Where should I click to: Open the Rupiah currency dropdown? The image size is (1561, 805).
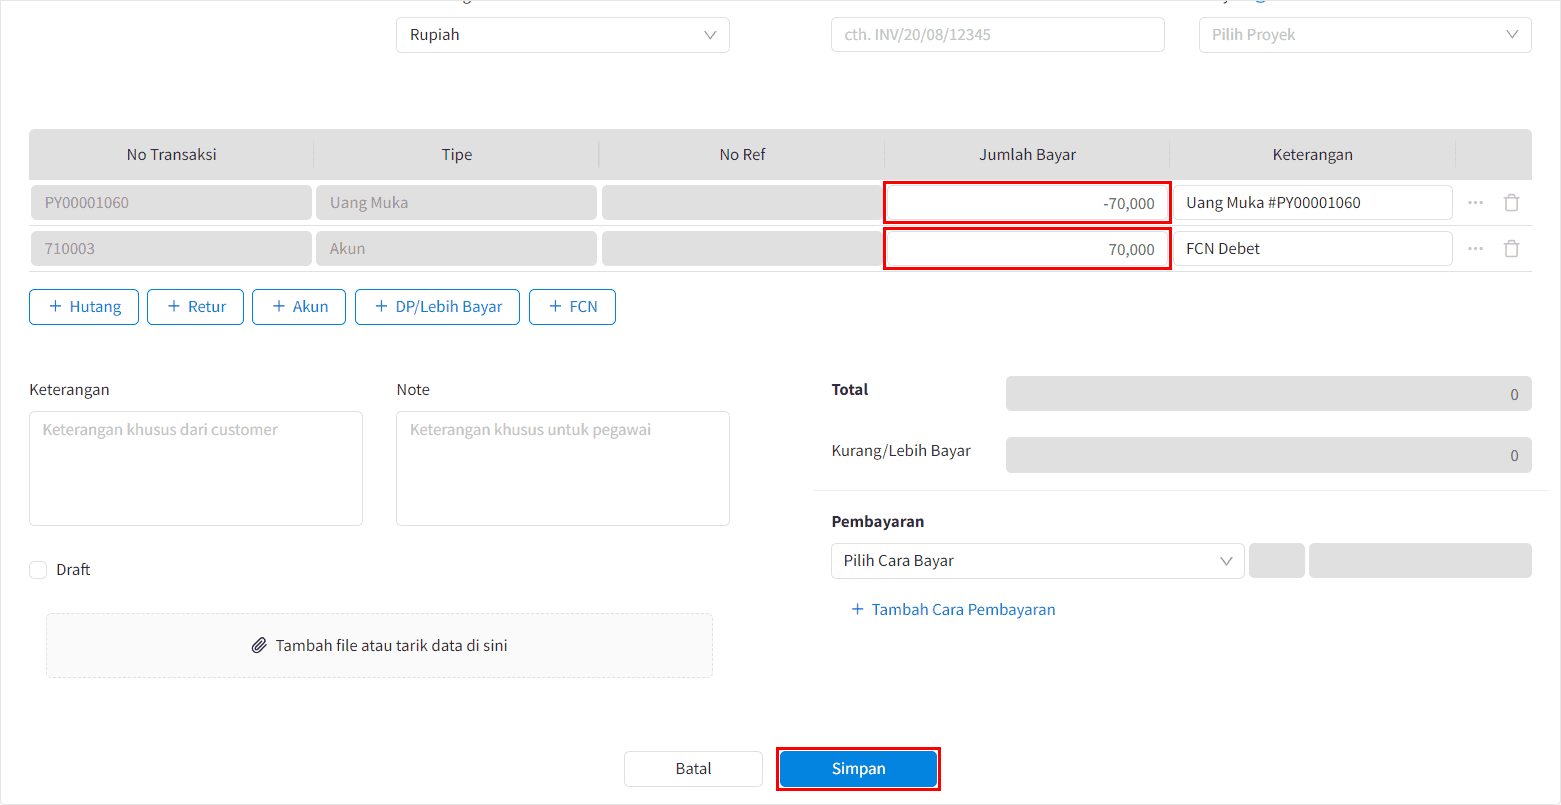(x=563, y=35)
